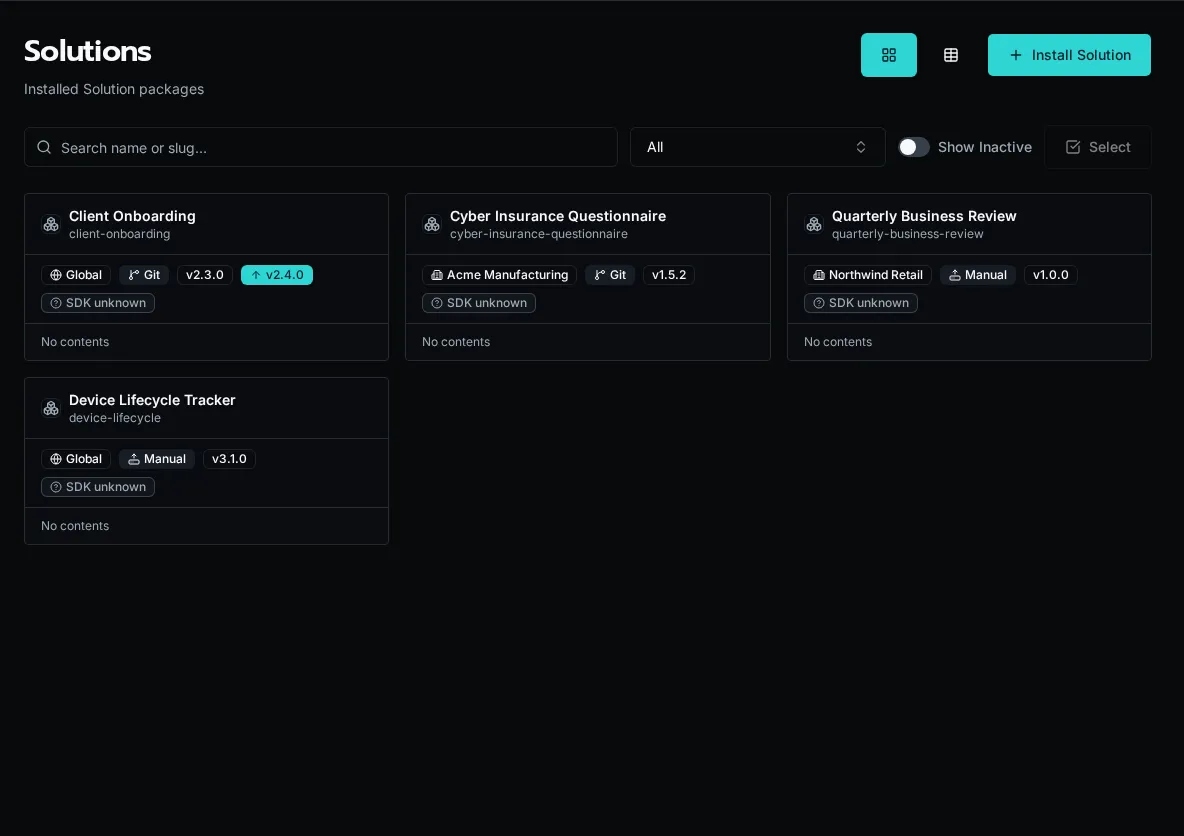
Task: Click Manual badge on Quarterly Business Review
Action: 978,275
